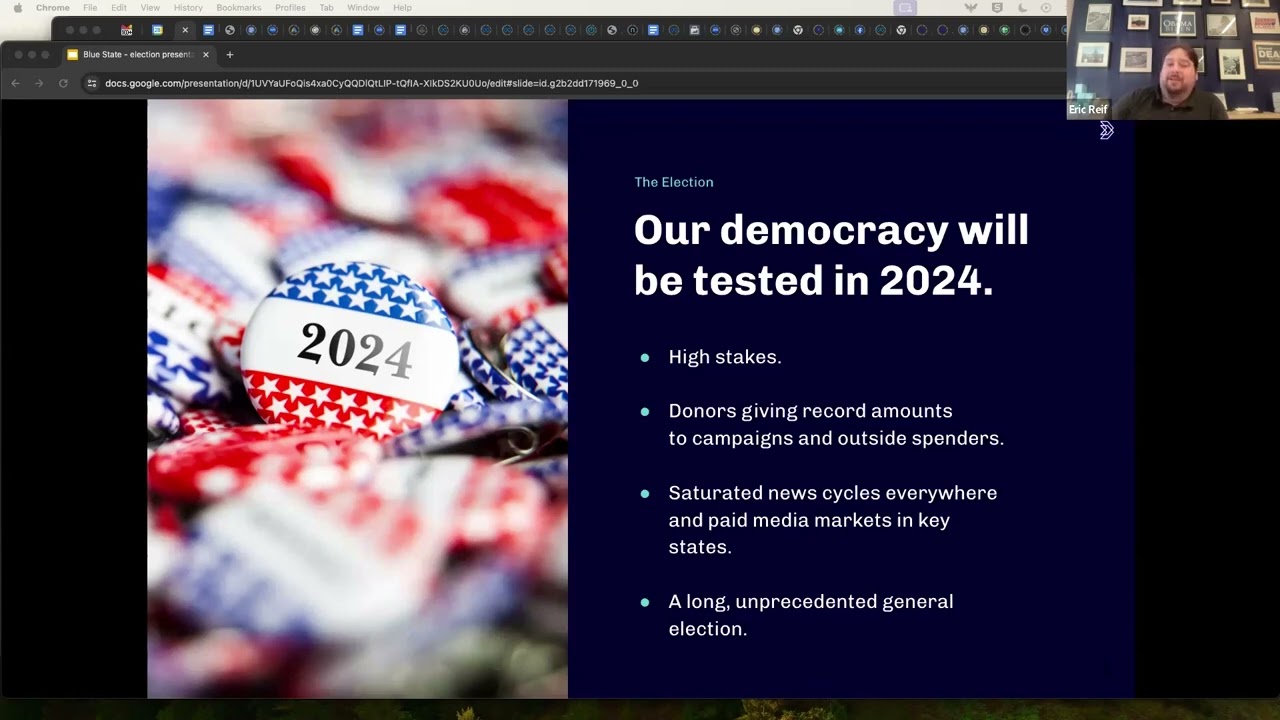Click the 'A long, unprecedented general election' bullet
Screen dimensions: 1280x720
(810, 615)
